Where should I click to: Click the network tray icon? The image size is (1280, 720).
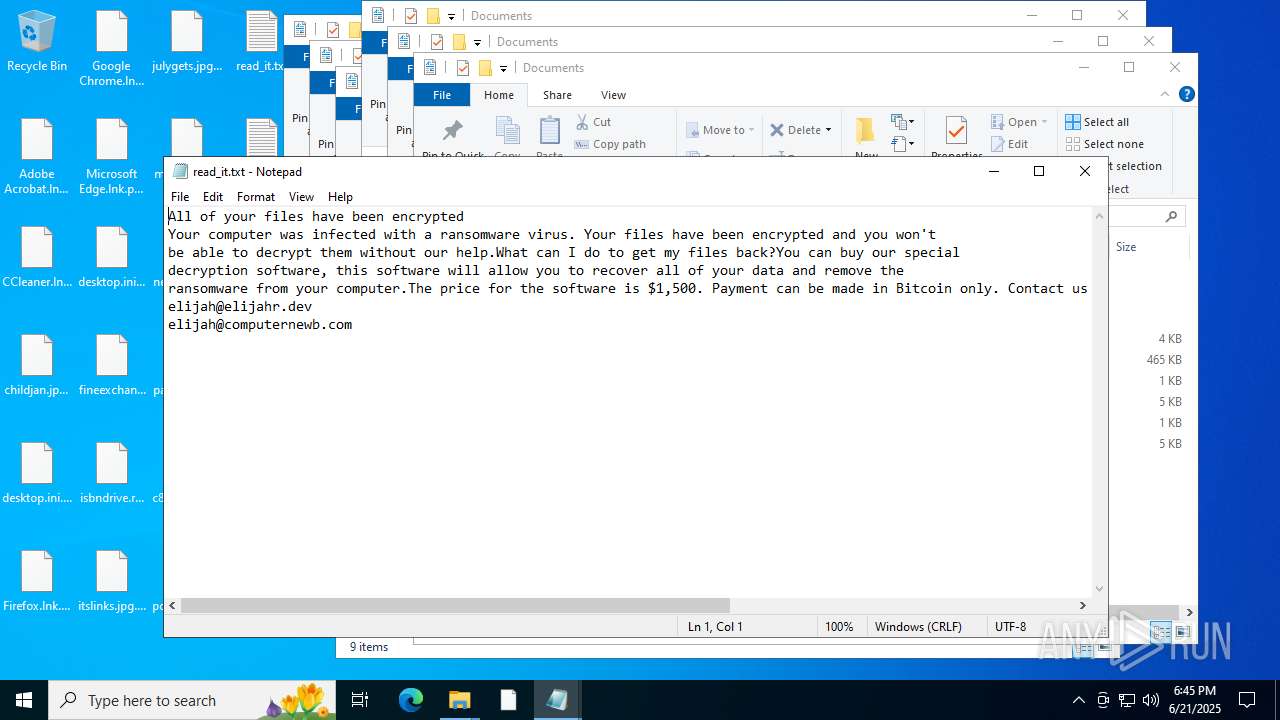pos(1127,700)
